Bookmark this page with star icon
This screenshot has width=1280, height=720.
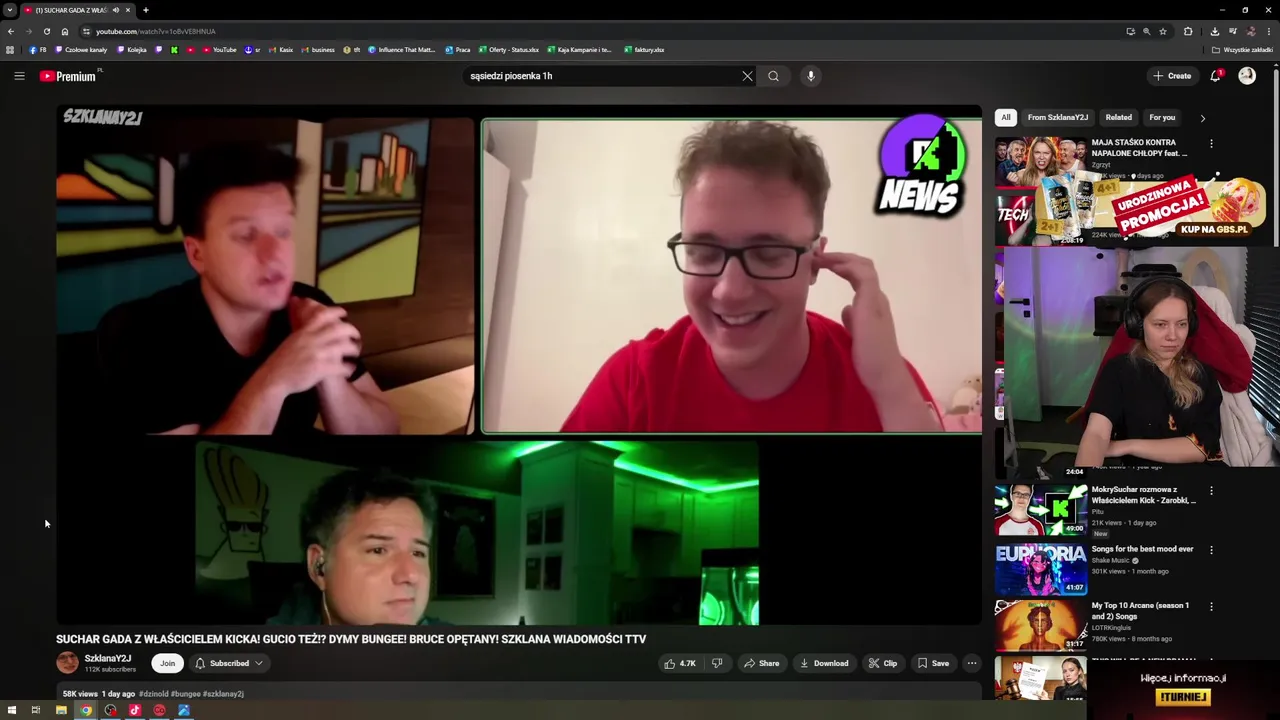(1163, 31)
